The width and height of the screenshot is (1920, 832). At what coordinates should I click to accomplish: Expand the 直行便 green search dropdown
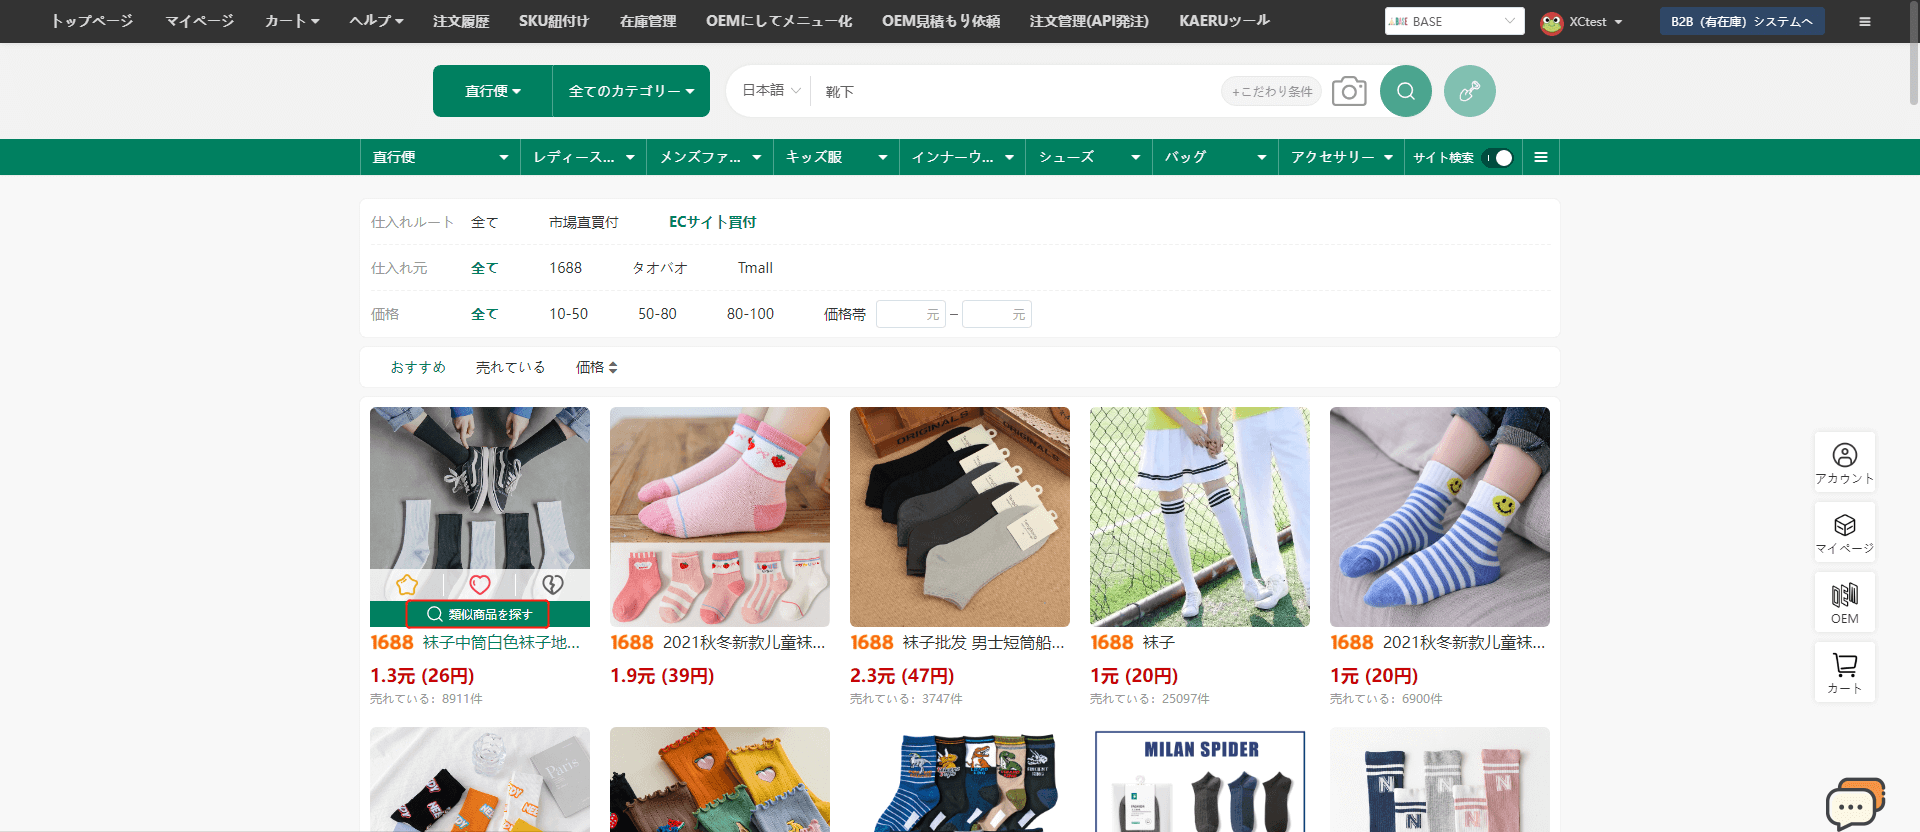[493, 91]
